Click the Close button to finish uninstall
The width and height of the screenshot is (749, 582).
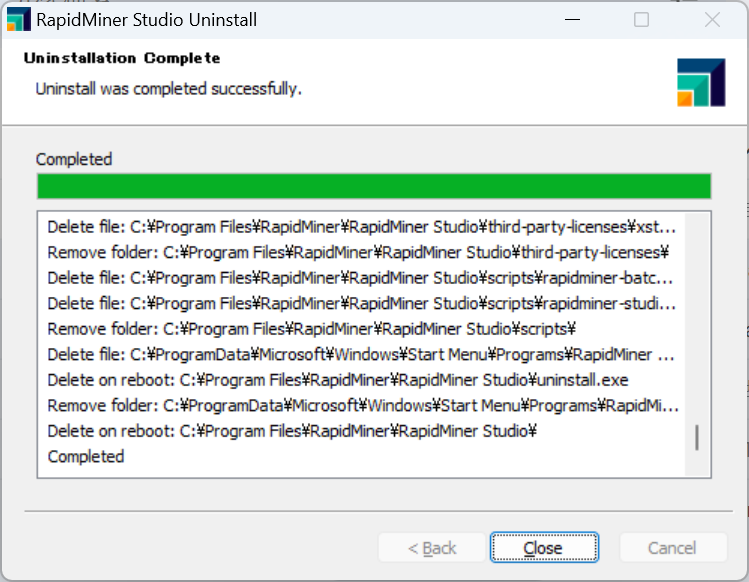click(544, 548)
